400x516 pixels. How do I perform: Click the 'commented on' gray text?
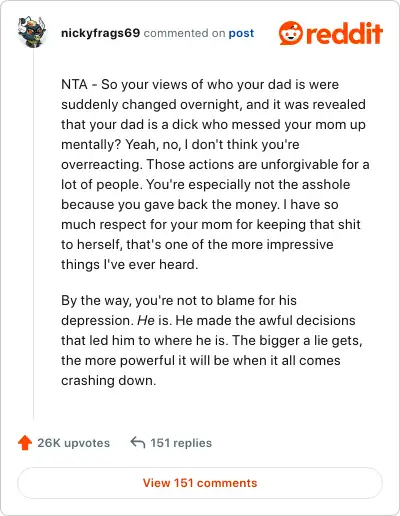click(x=184, y=33)
